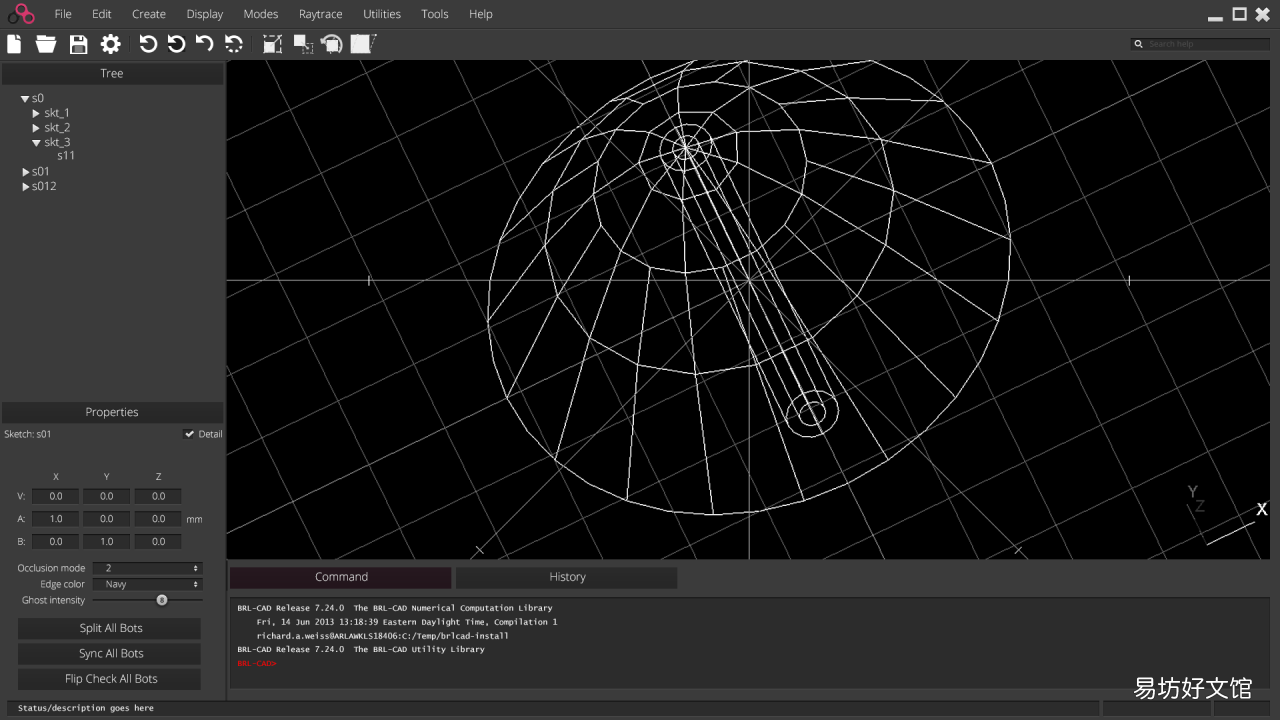Click the V row Z value field
Screen dimensions: 1280x720
tap(158, 496)
